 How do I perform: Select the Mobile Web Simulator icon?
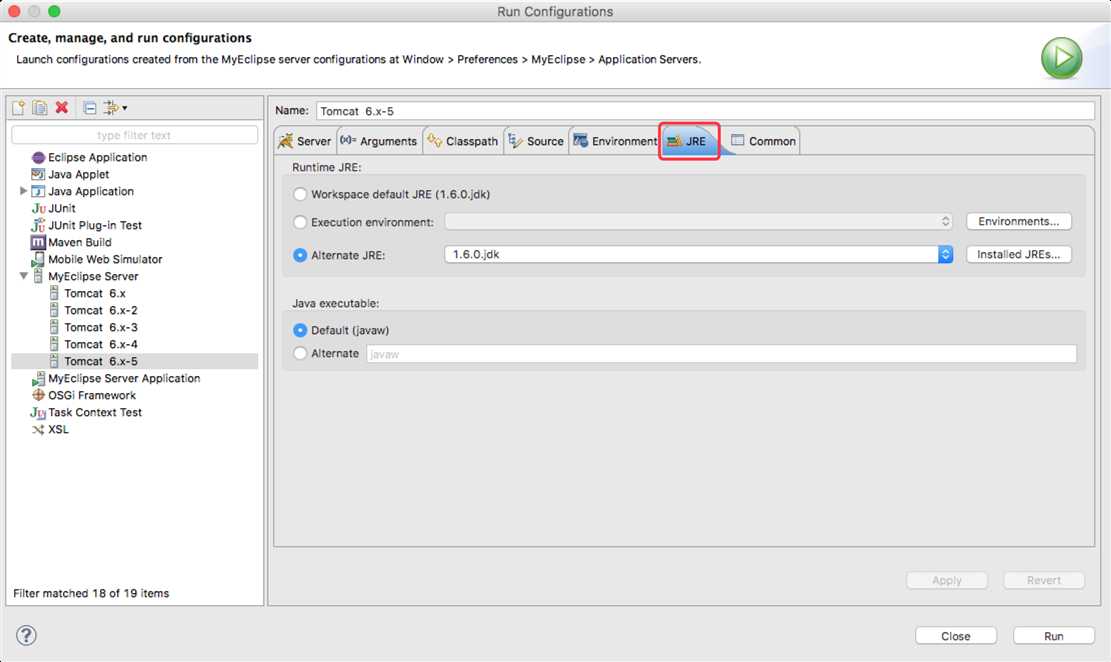38,259
